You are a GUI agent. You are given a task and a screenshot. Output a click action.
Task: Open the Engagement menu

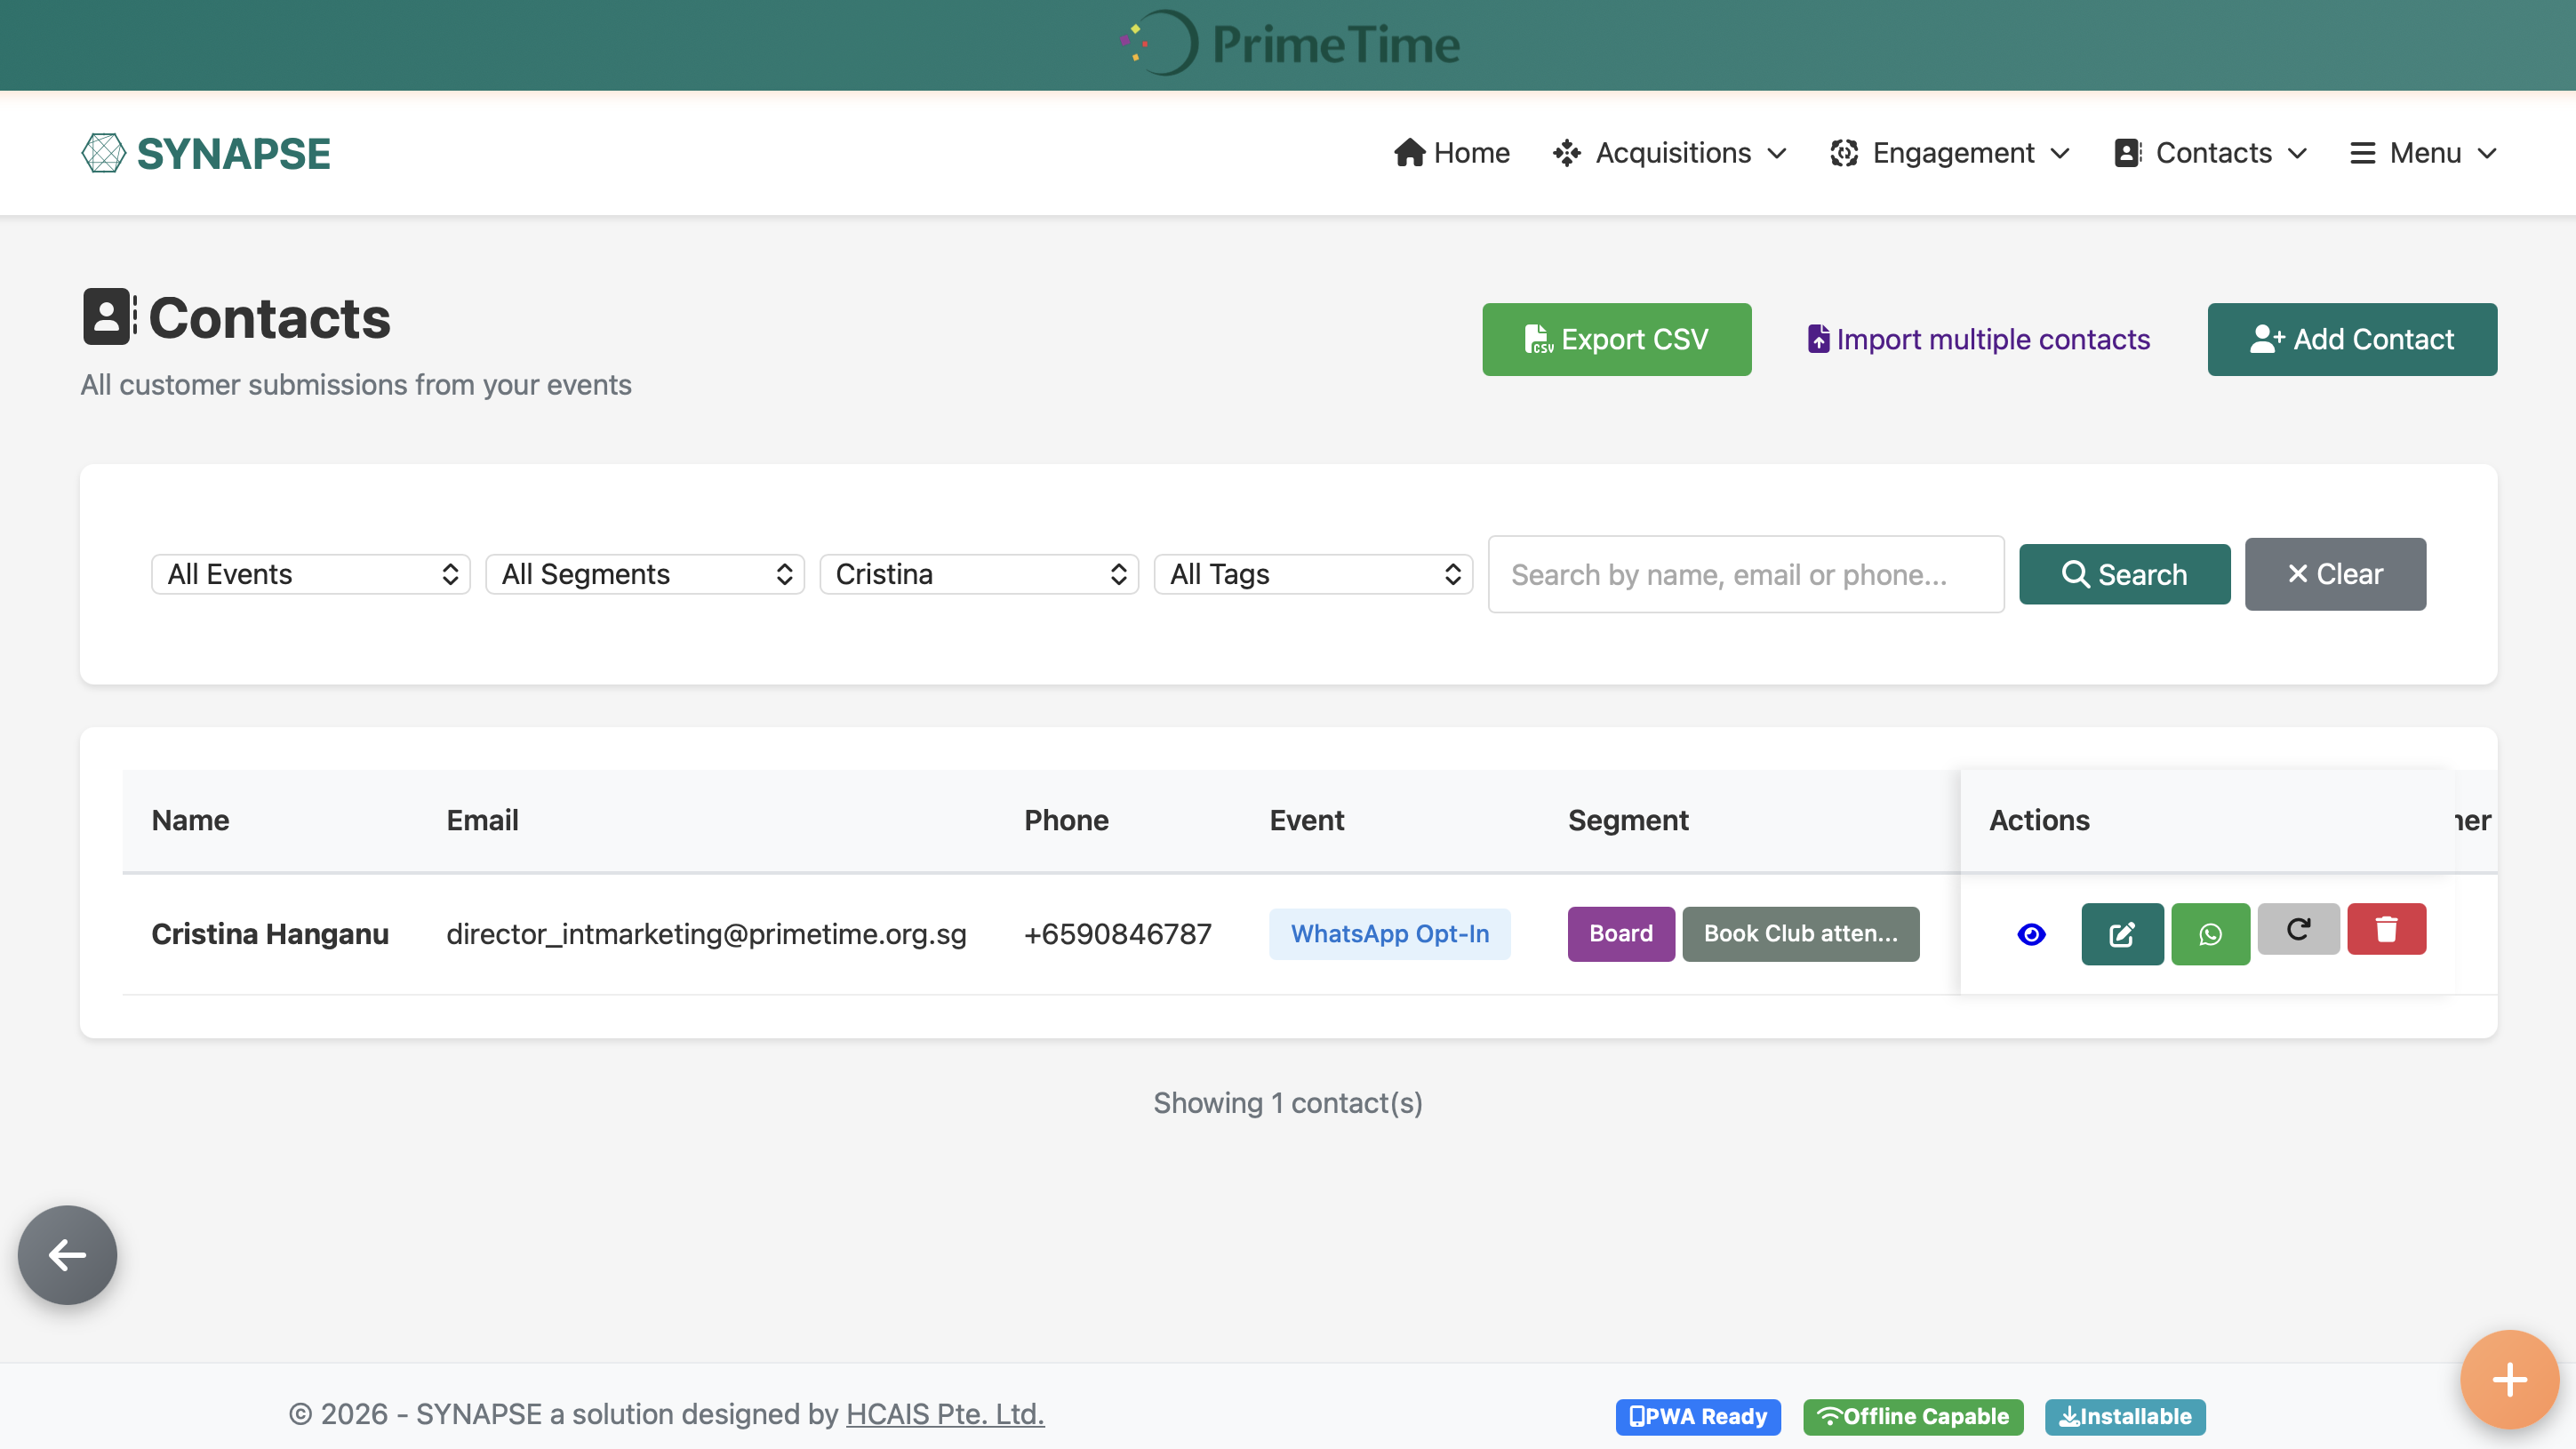[1949, 153]
